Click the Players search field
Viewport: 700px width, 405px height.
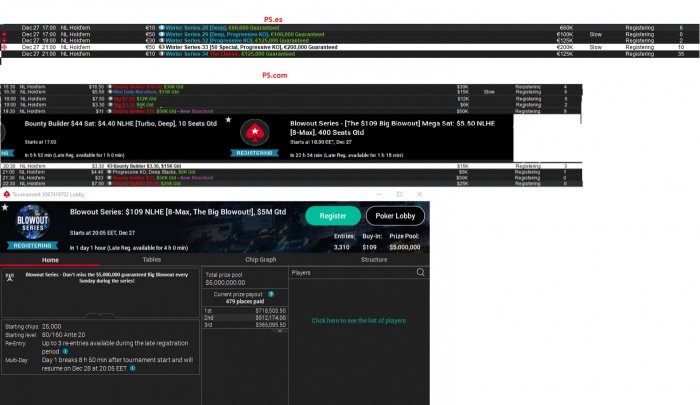click(353, 272)
